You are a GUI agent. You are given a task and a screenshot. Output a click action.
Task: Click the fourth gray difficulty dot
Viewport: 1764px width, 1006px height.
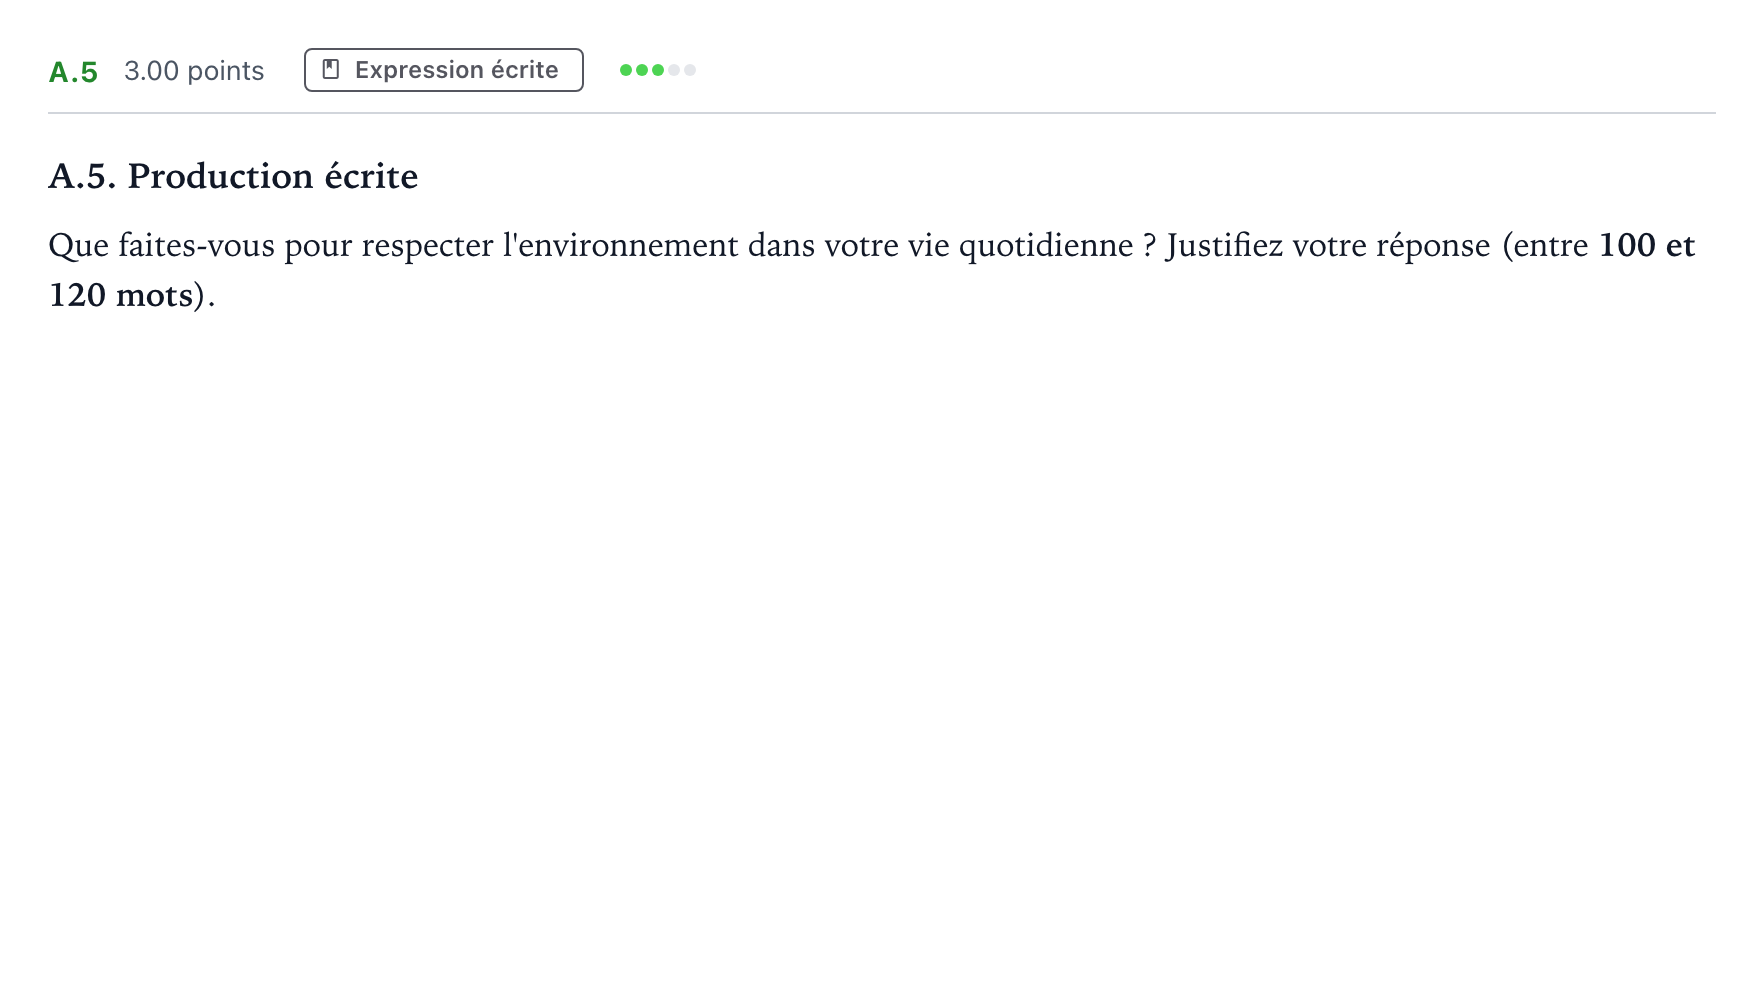coord(674,70)
